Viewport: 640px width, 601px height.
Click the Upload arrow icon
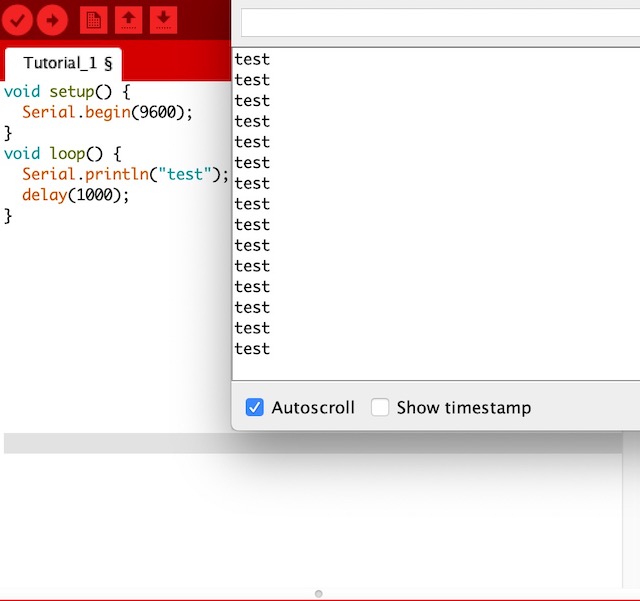click(52, 20)
